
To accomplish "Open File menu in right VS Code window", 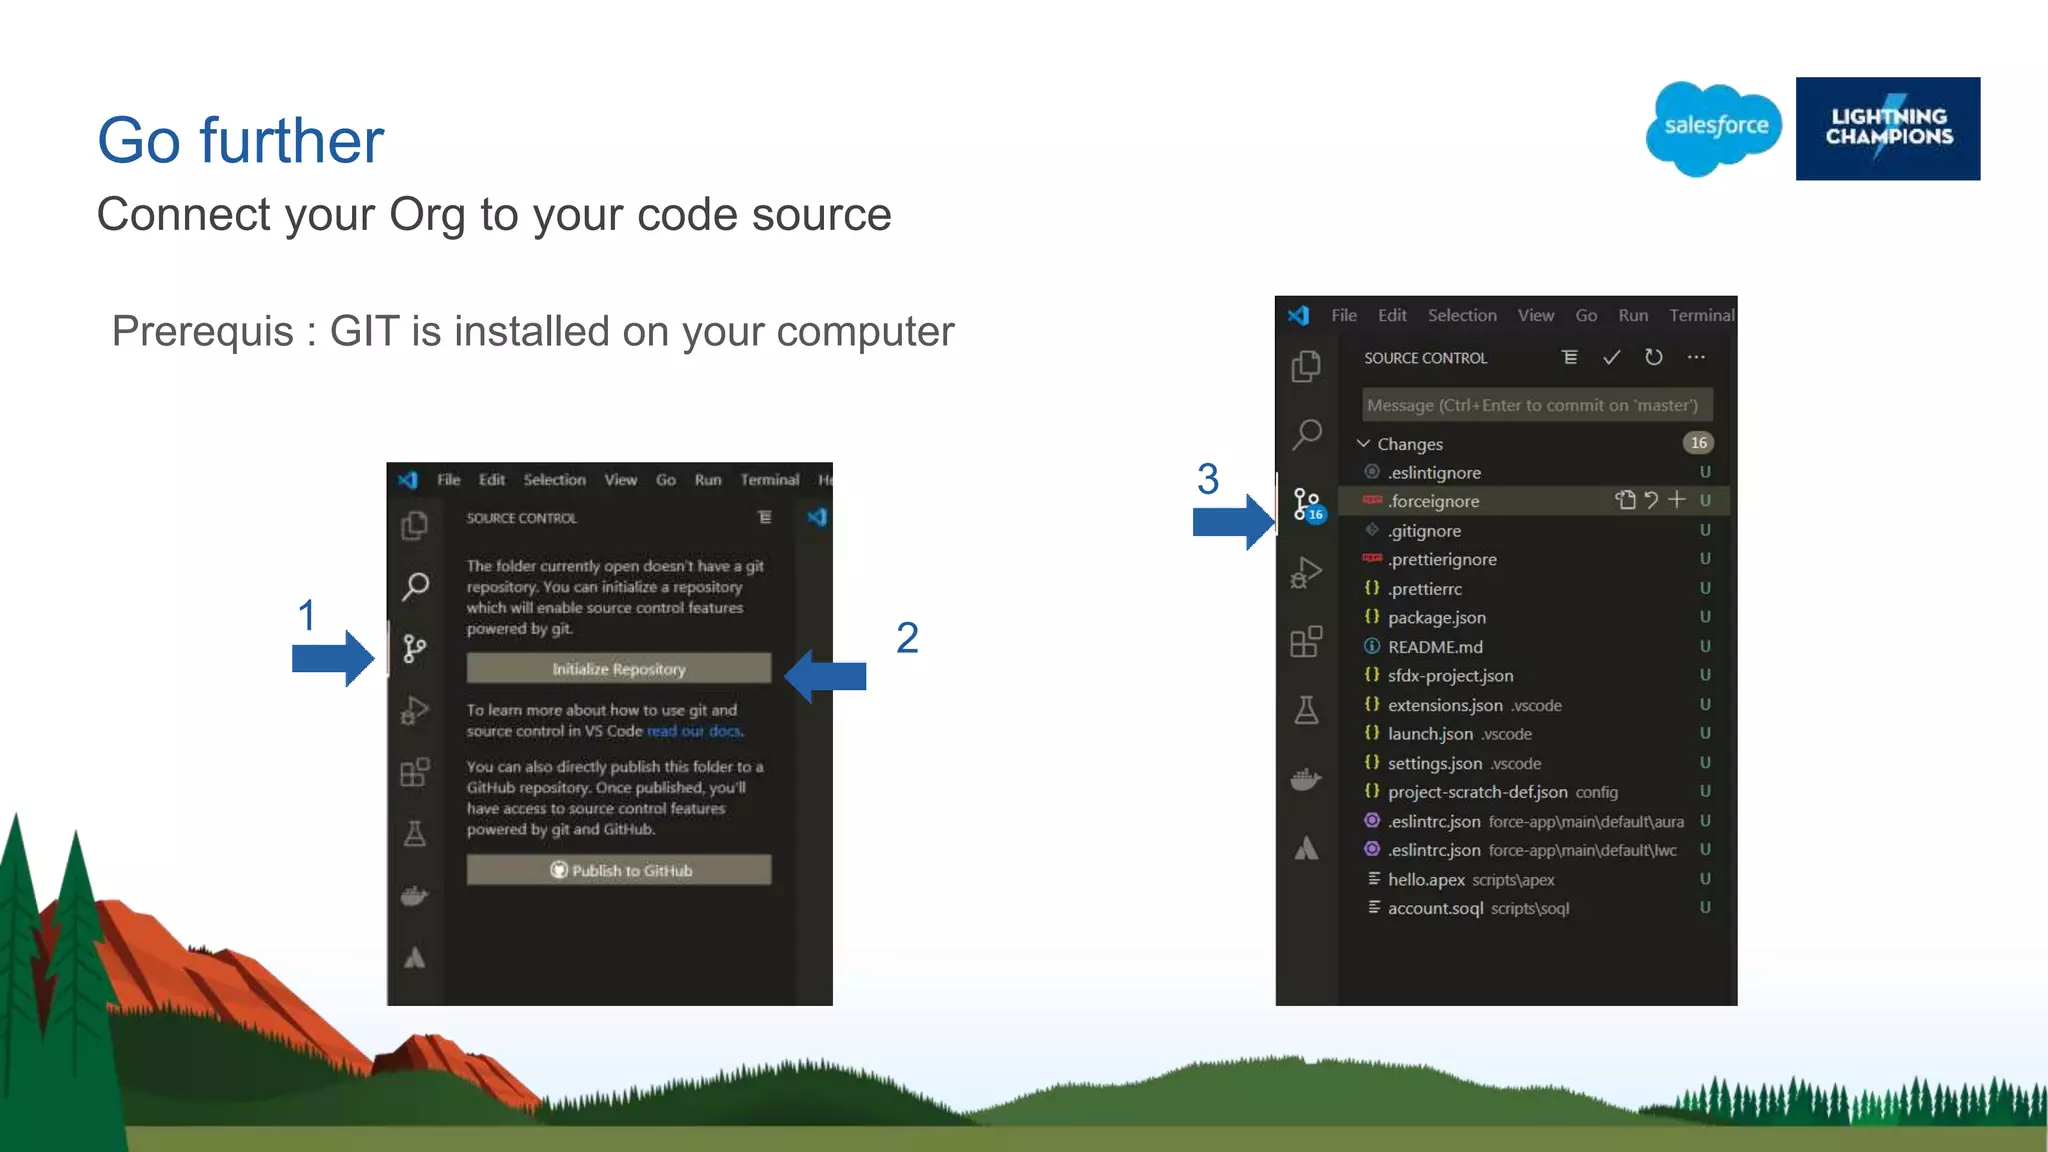I will pyautogui.click(x=1344, y=315).
